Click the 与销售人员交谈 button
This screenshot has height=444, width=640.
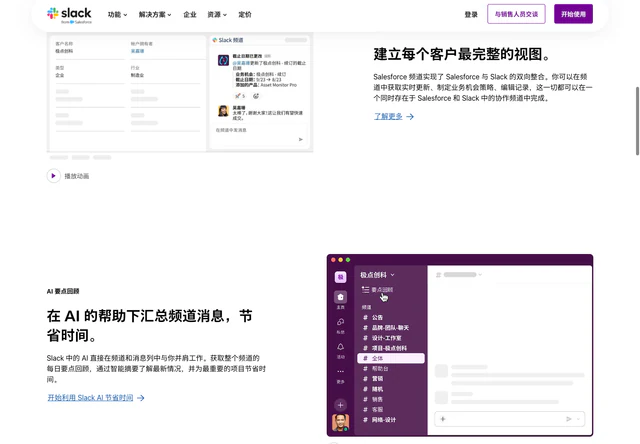[516, 14]
